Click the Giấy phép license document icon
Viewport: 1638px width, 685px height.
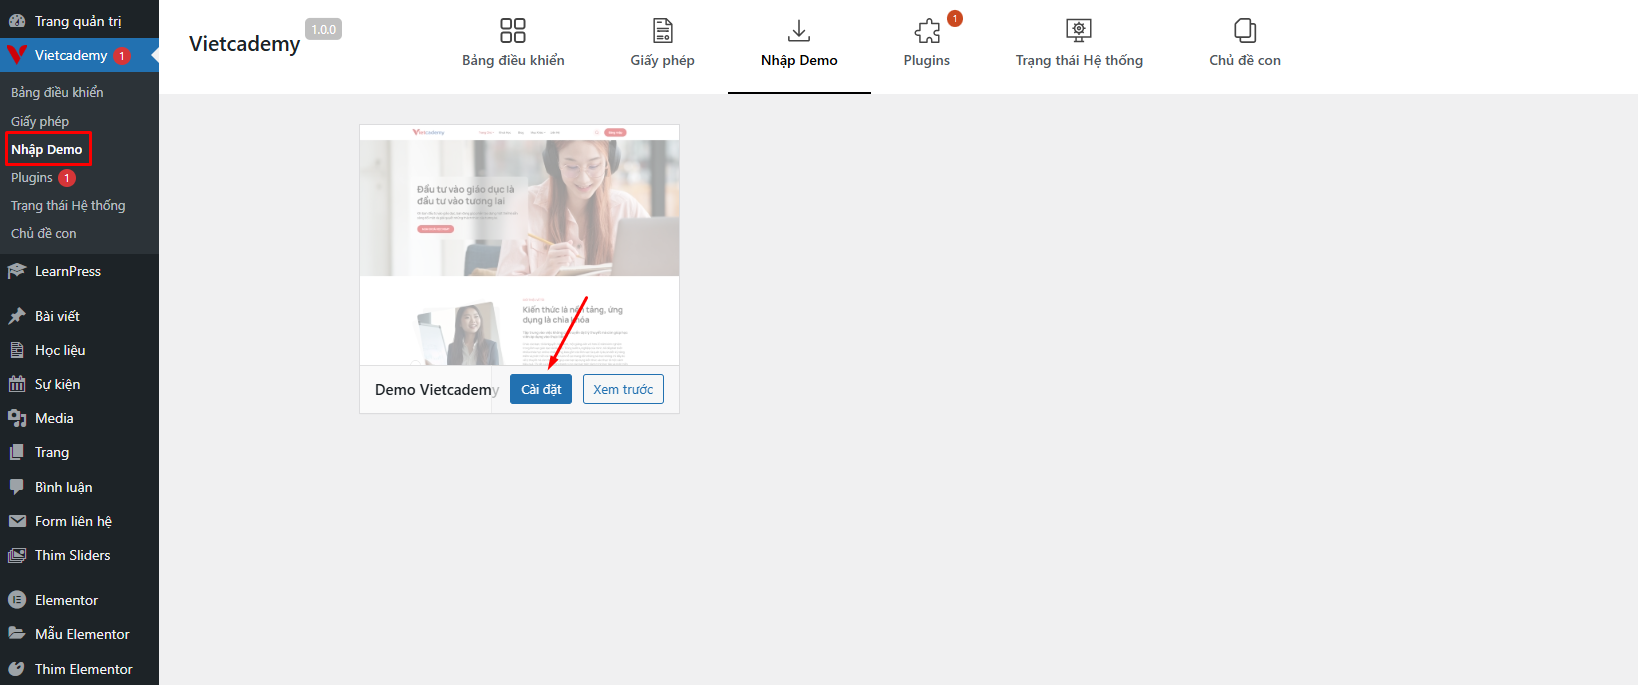tap(662, 30)
